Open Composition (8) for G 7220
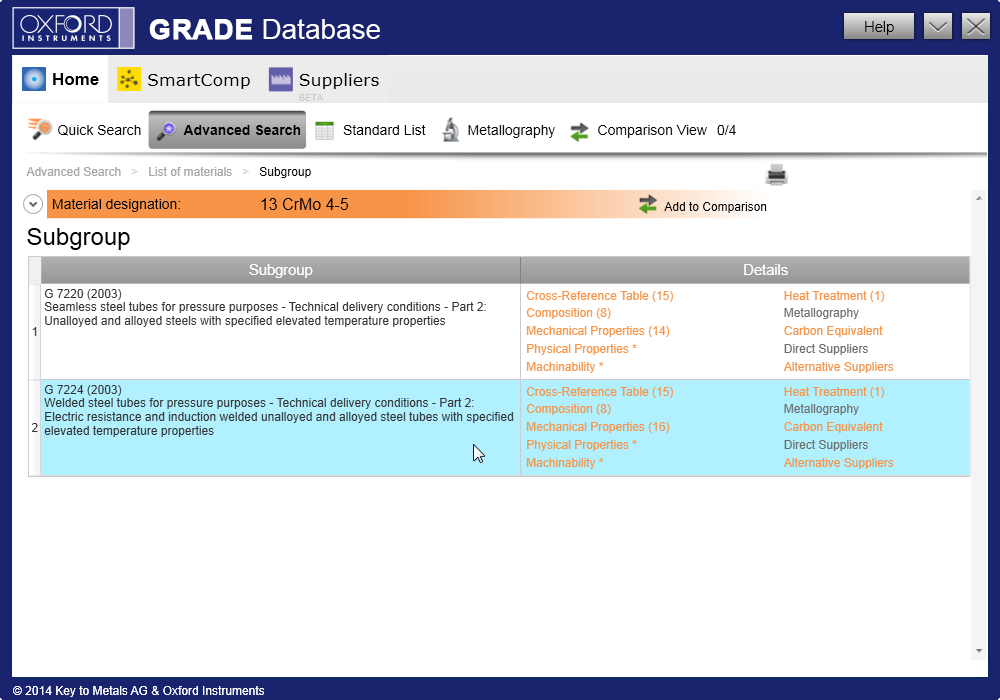This screenshot has height=700, width=1000. pyautogui.click(x=568, y=313)
